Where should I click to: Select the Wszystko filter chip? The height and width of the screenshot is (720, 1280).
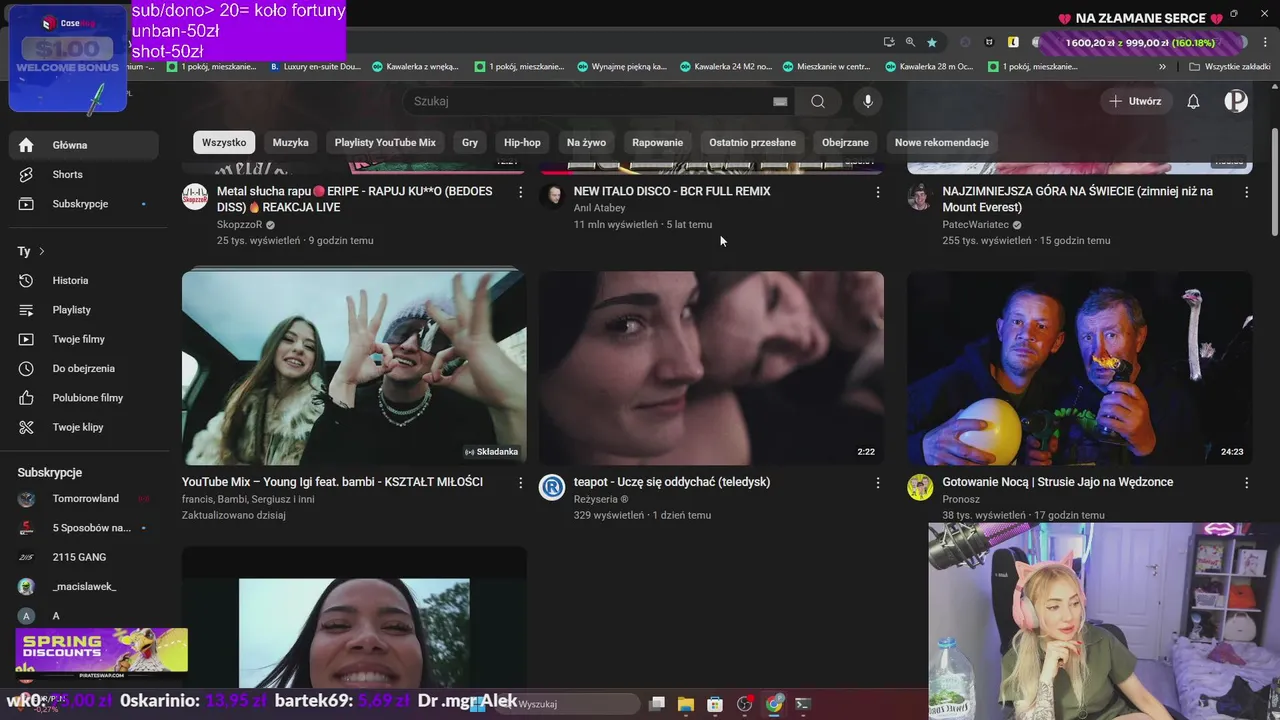(x=224, y=142)
